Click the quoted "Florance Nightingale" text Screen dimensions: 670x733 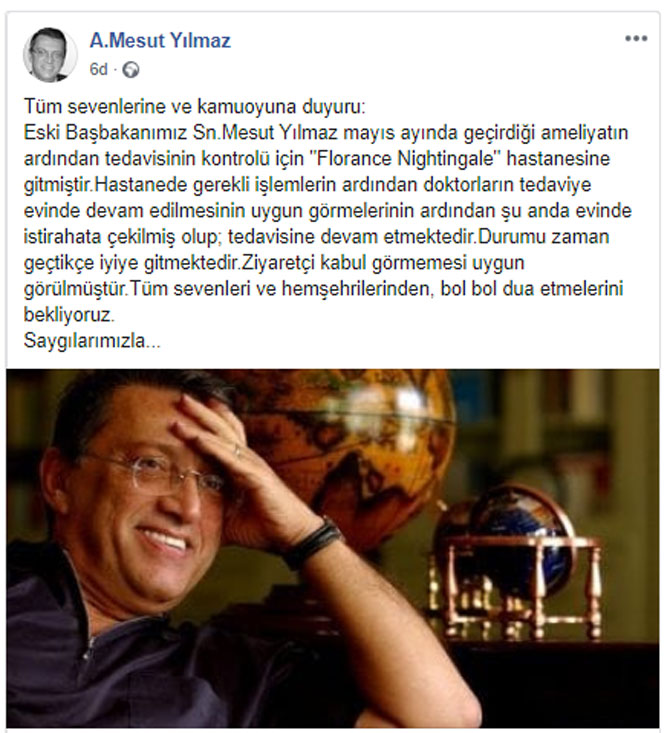coord(405,159)
